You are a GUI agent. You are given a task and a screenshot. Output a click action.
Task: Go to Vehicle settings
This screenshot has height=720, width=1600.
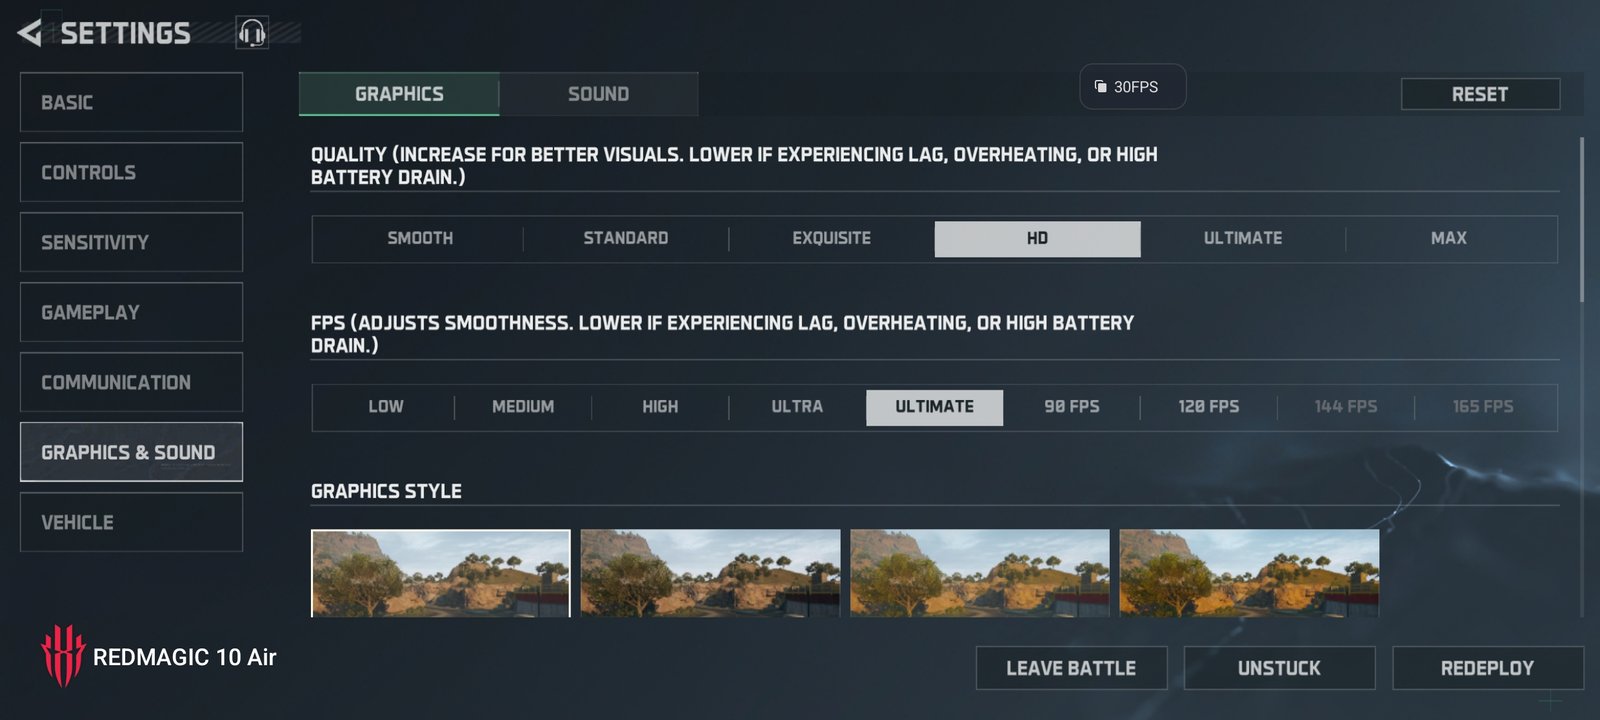tap(131, 522)
